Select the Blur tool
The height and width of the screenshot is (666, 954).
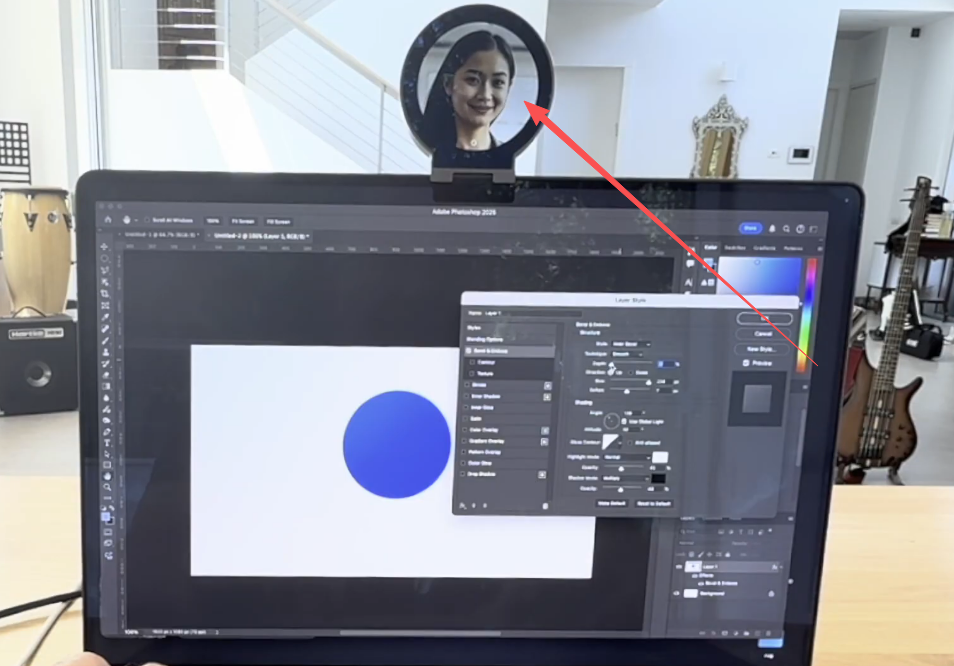point(106,398)
